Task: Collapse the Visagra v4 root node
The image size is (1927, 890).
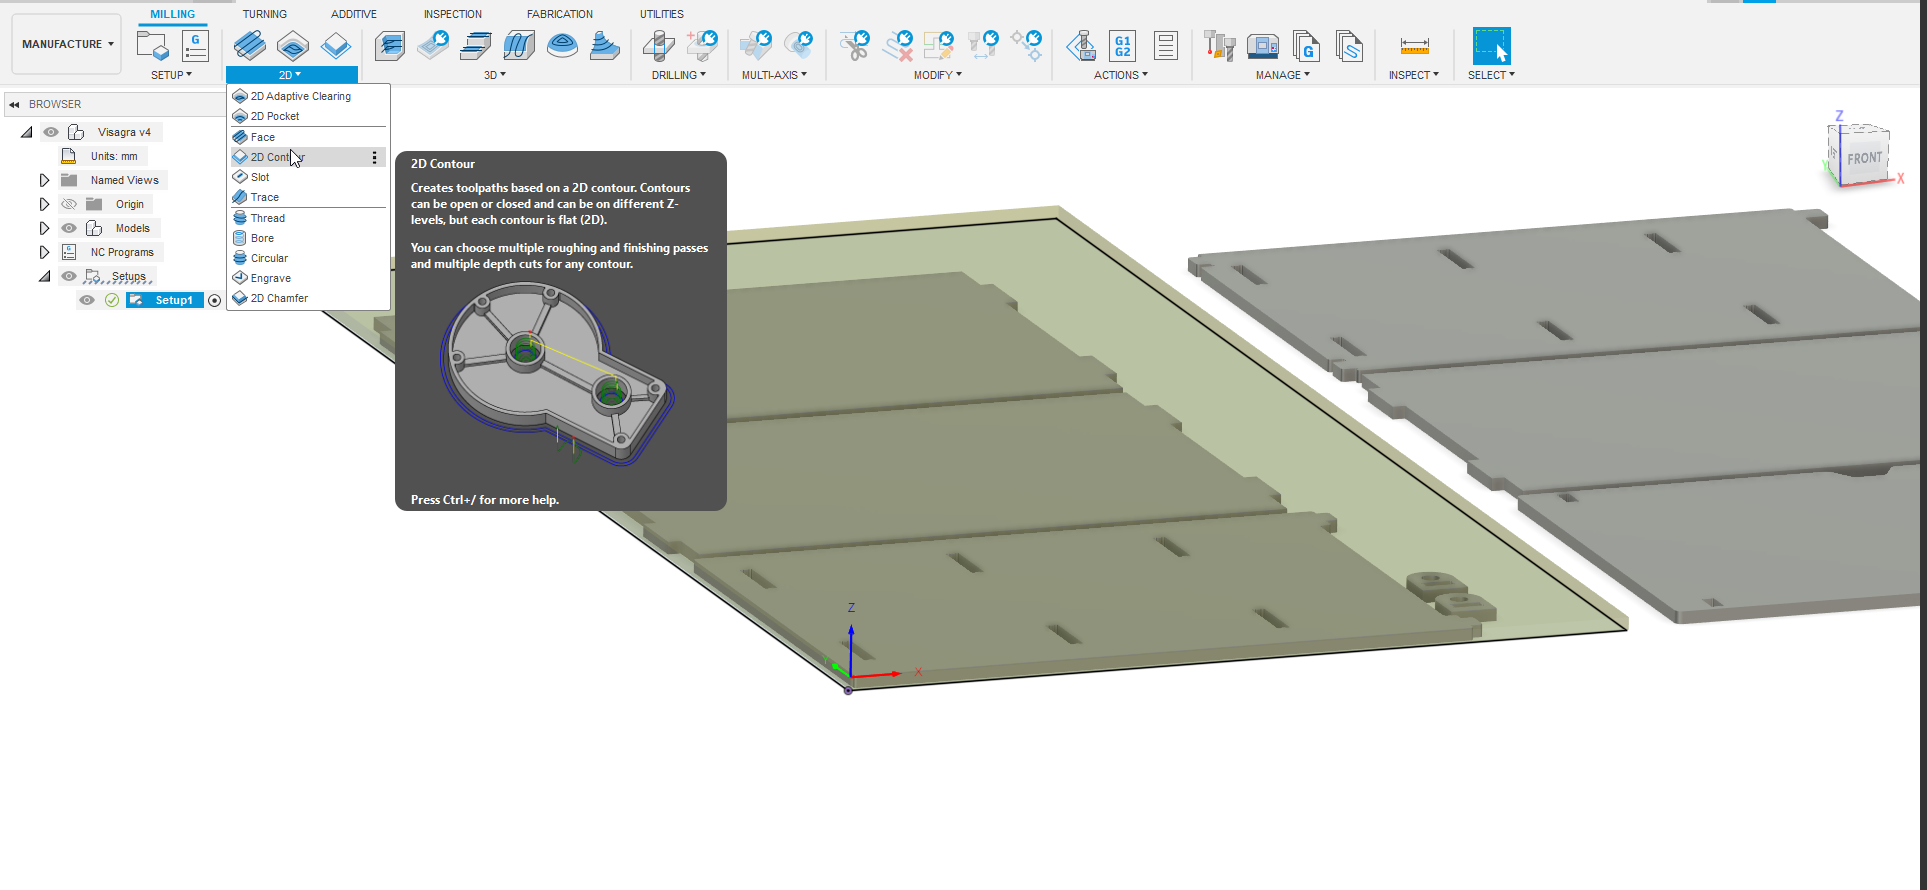Action: coord(27,132)
